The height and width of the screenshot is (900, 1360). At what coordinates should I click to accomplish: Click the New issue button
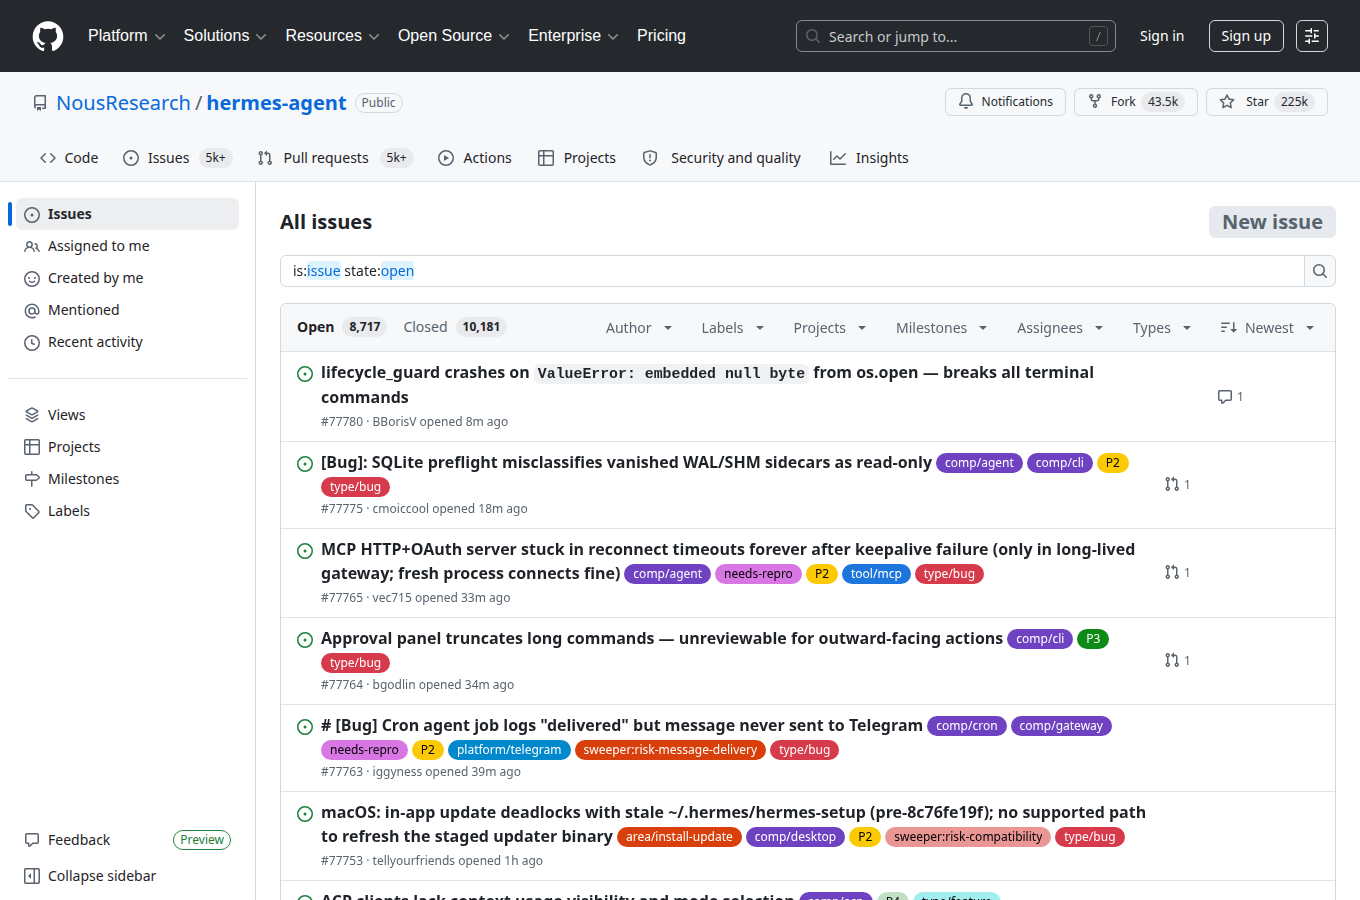1272,222
